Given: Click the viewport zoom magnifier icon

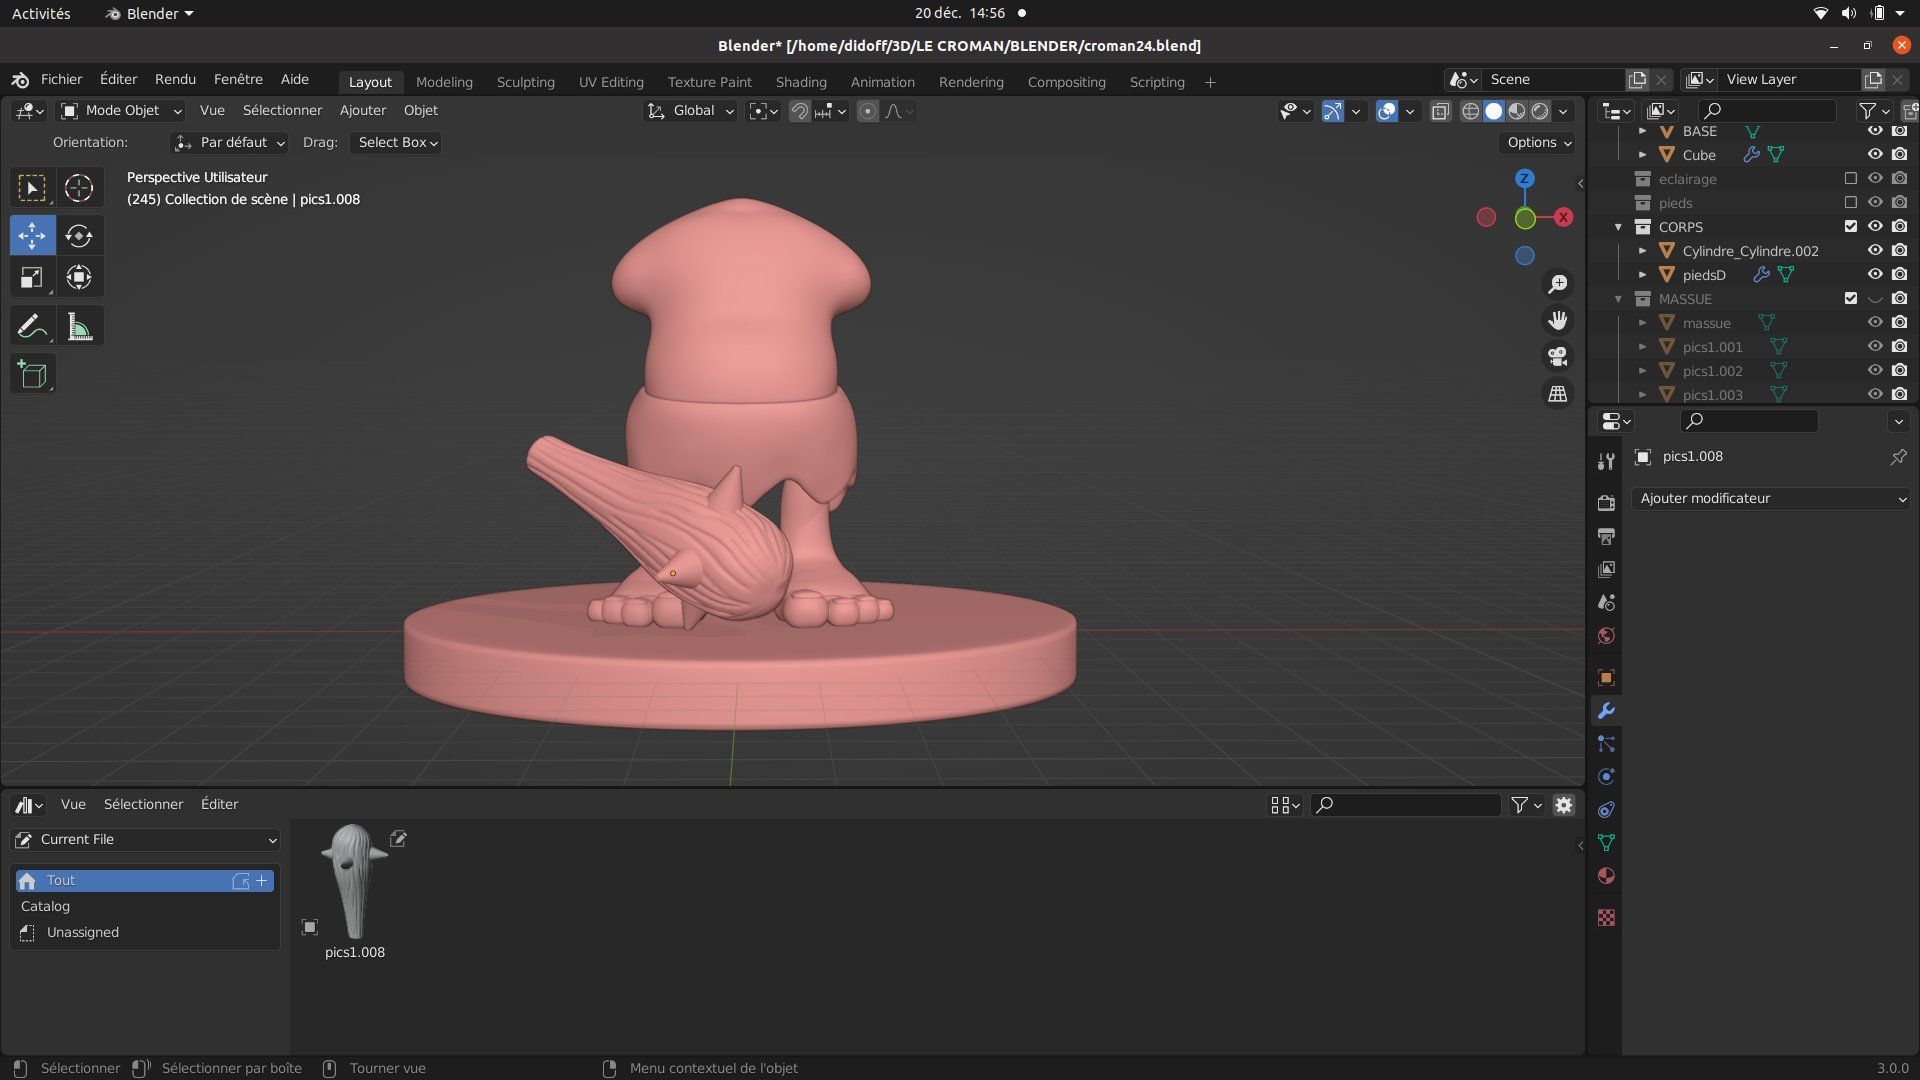Looking at the screenshot, I should point(1558,284).
